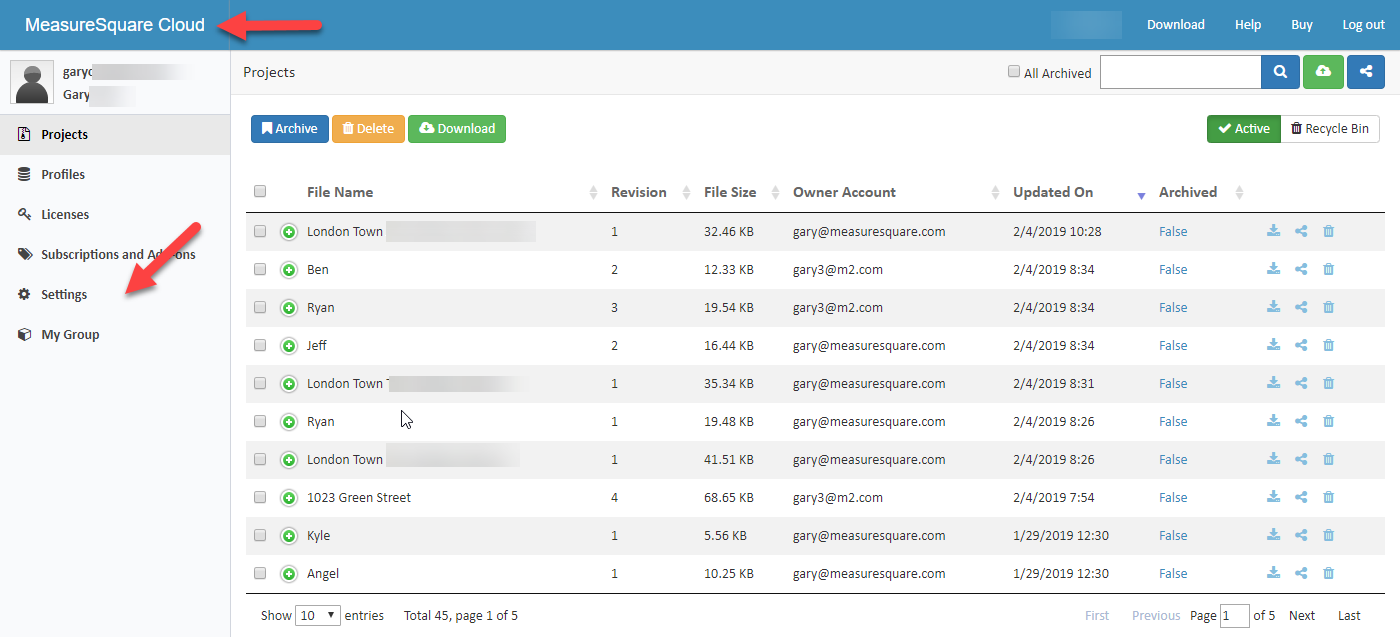The width and height of the screenshot is (1400, 637).
Task: Share the Ben project via row icon
Action: point(1301,269)
